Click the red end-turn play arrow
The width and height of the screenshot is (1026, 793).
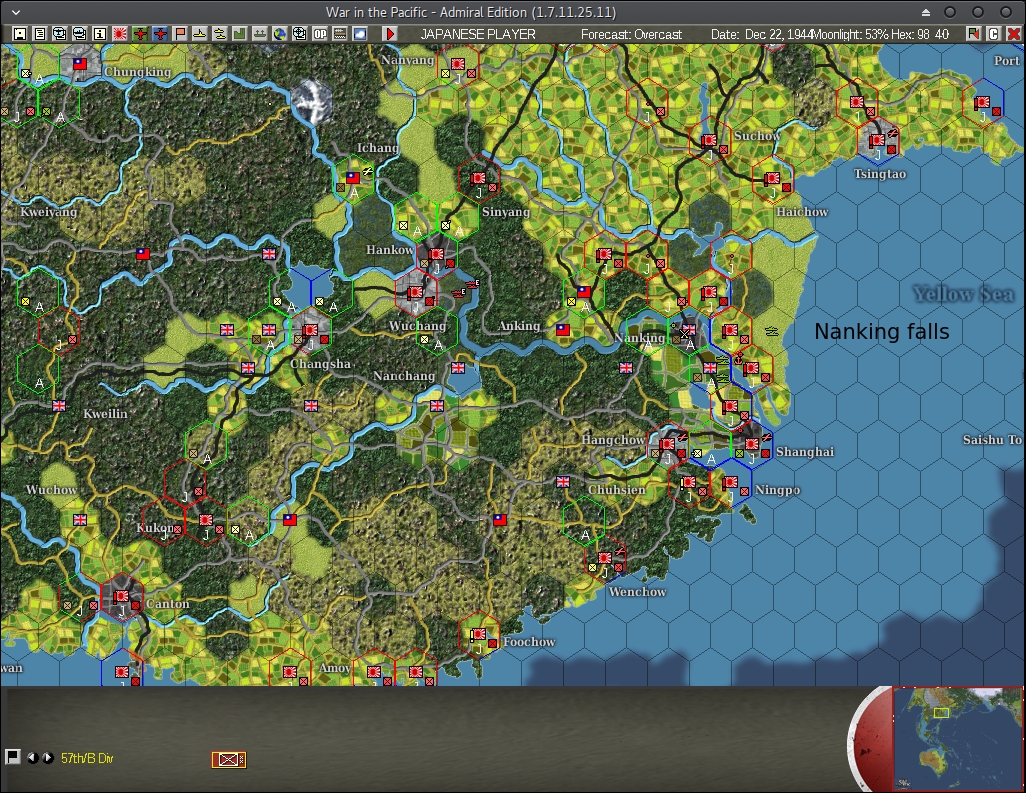(390, 33)
